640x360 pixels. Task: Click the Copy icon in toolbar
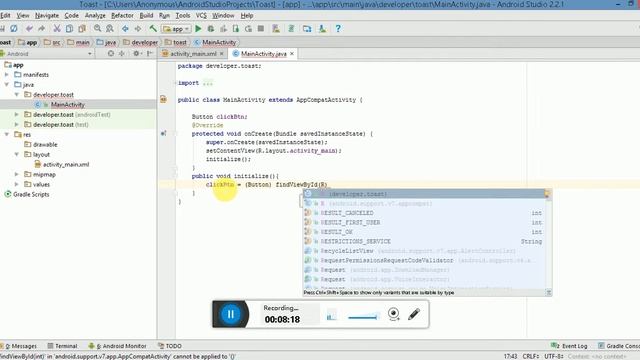pos(69,29)
